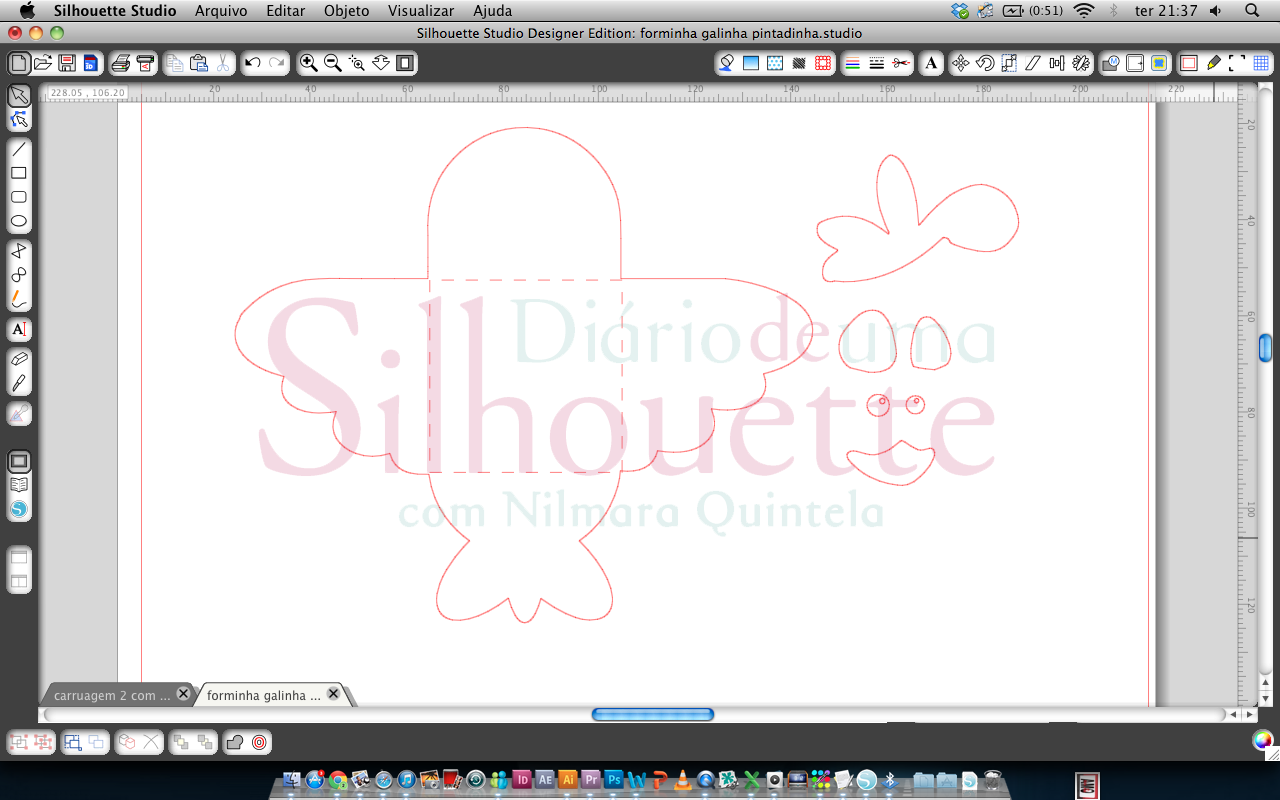
Task: Open the Fill Gradient window
Action: click(x=751, y=63)
